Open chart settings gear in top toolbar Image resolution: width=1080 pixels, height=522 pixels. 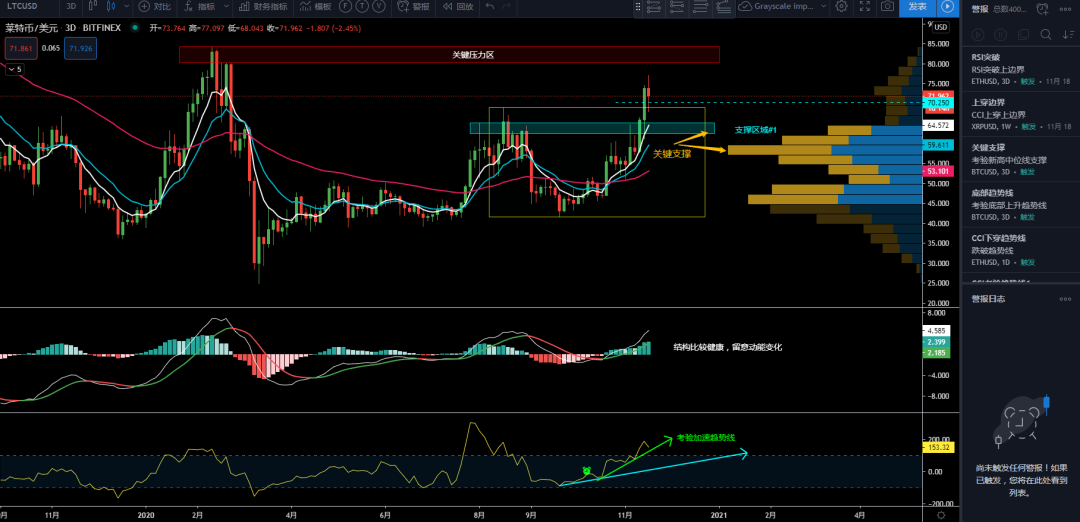[x=841, y=6]
